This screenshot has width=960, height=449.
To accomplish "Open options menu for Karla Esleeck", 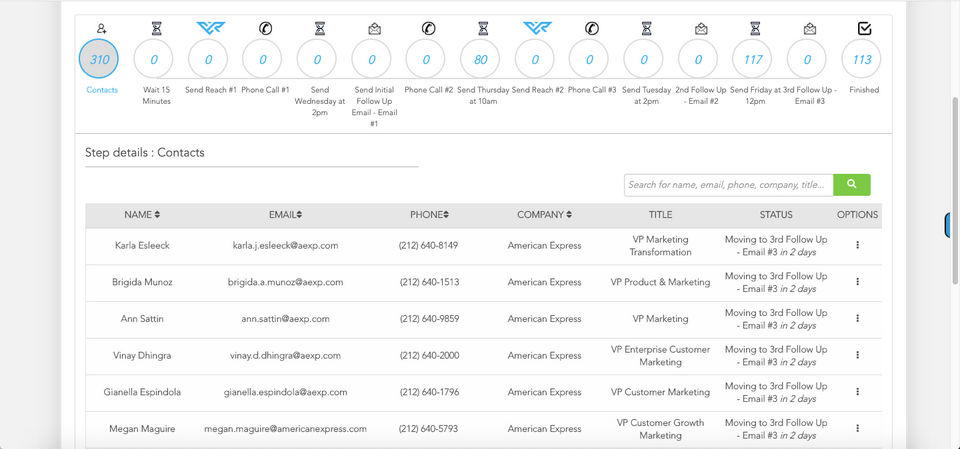I will [857, 245].
